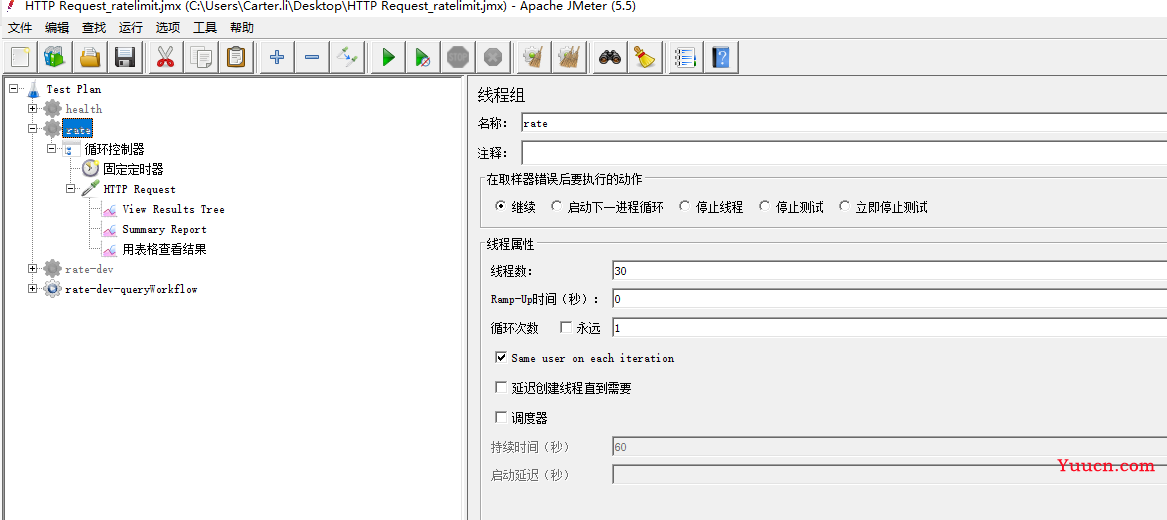The height and width of the screenshot is (520, 1167).
Task: Uncheck Same user on each iteration
Action: (501, 358)
